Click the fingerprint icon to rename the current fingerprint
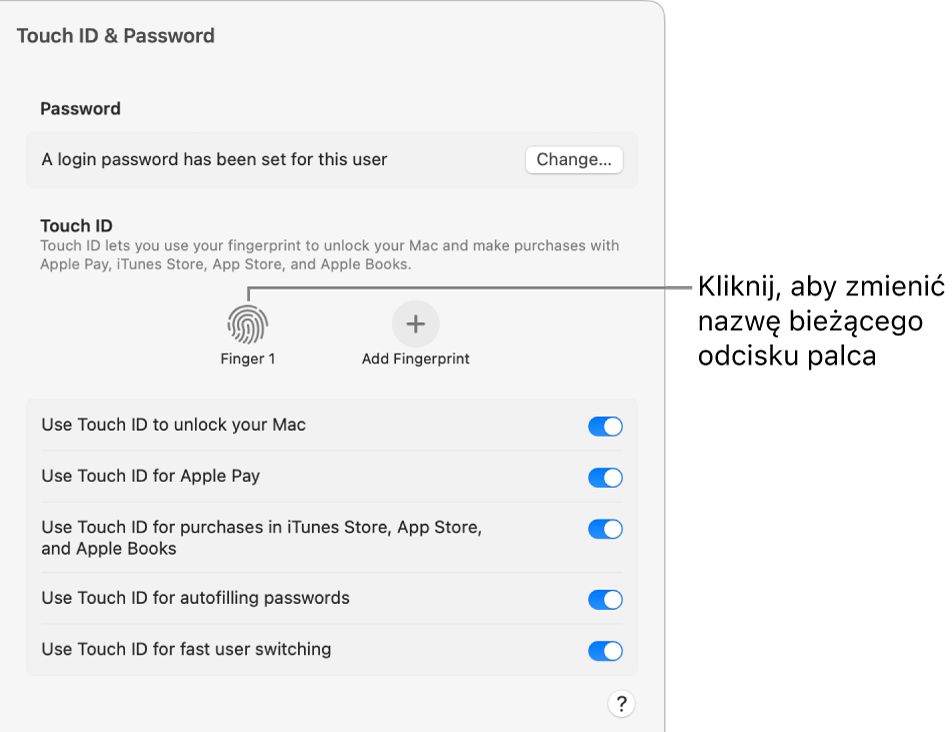 pyautogui.click(x=247, y=322)
